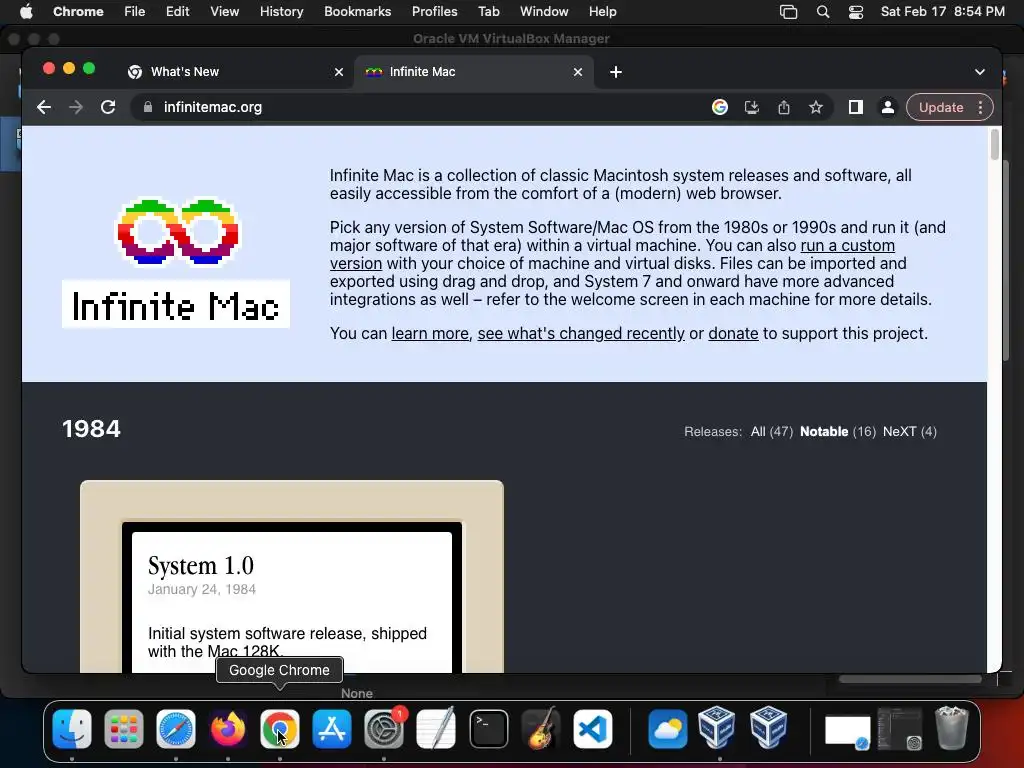Open 'see what's changed recently' link
This screenshot has height=768, width=1024.
click(x=581, y=334)
